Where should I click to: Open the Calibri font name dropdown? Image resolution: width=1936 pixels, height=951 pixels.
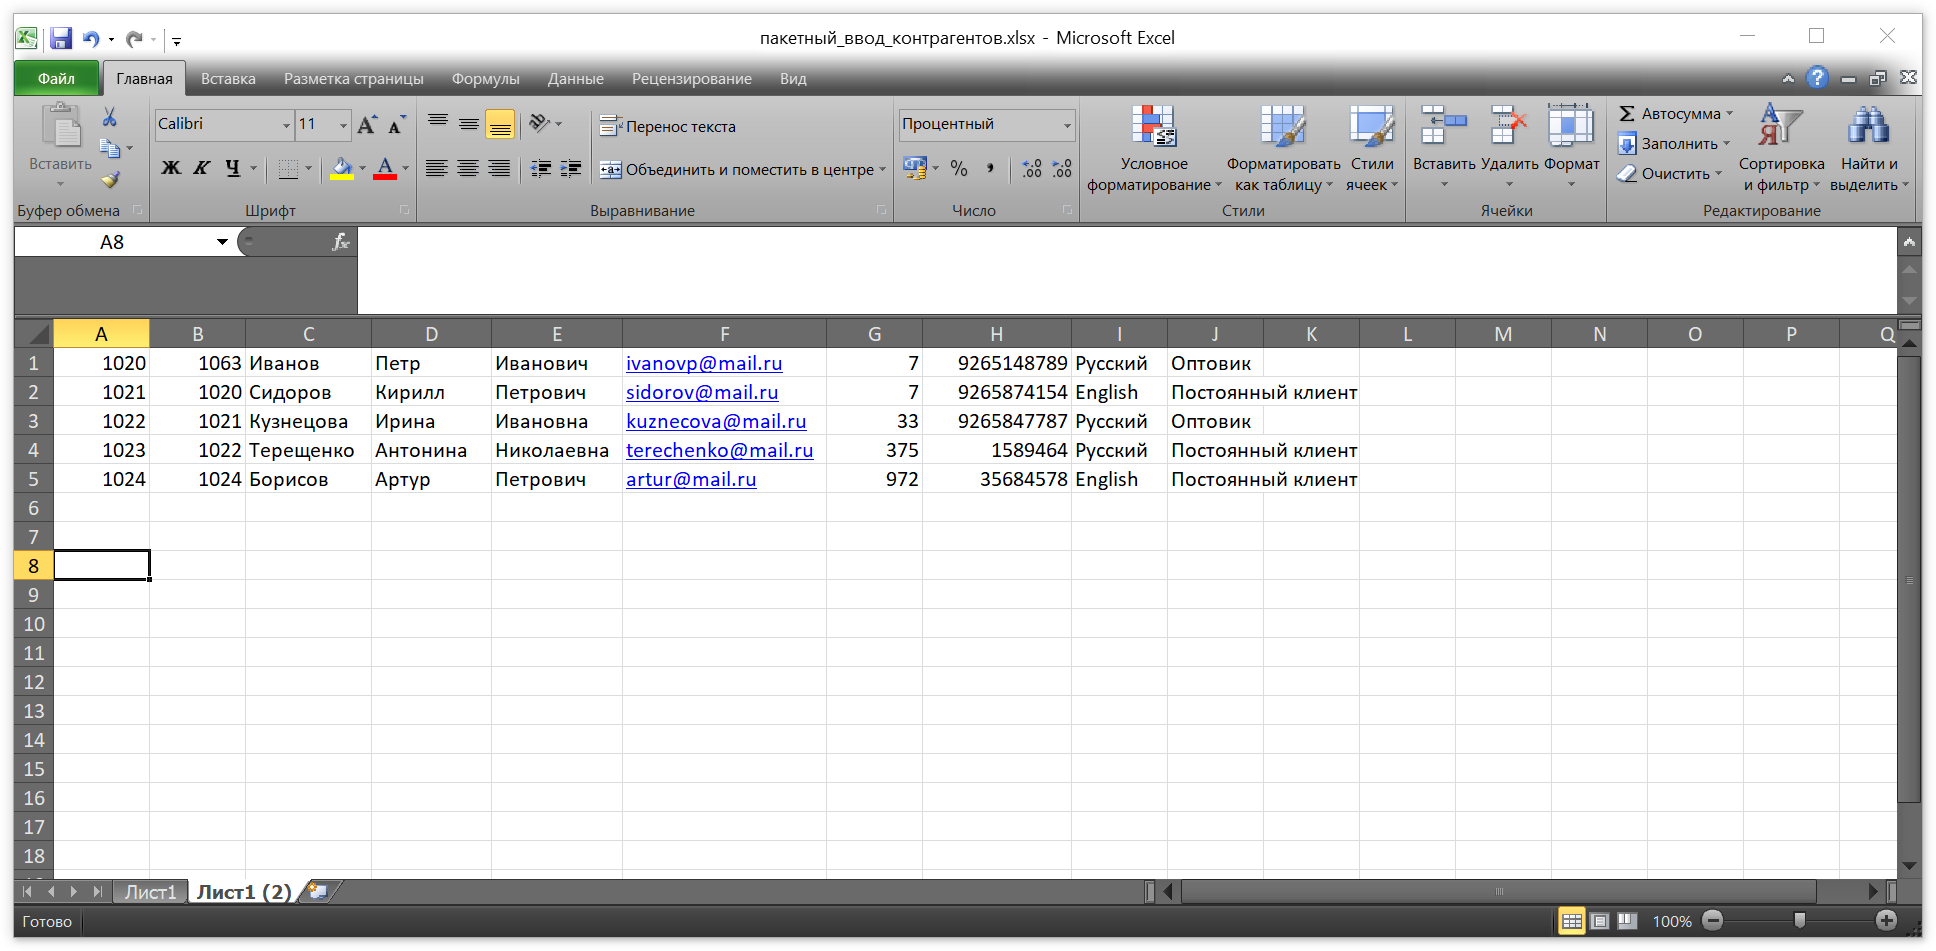286,125
